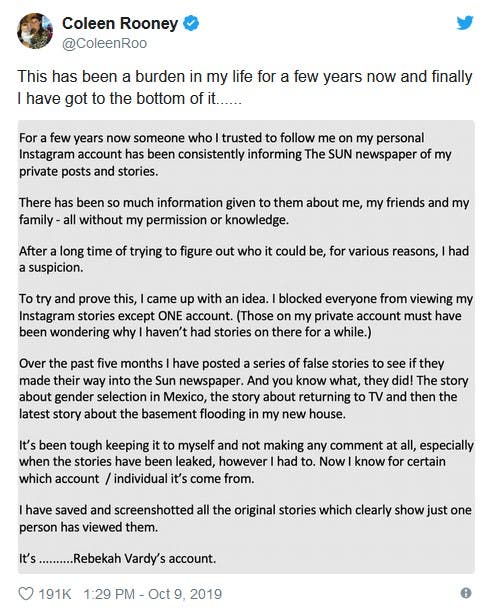Open the 1:29 PM - Oct 9, 2019 timestamp
This screenshot has width=490, height=613.
[x=153, y=594]
